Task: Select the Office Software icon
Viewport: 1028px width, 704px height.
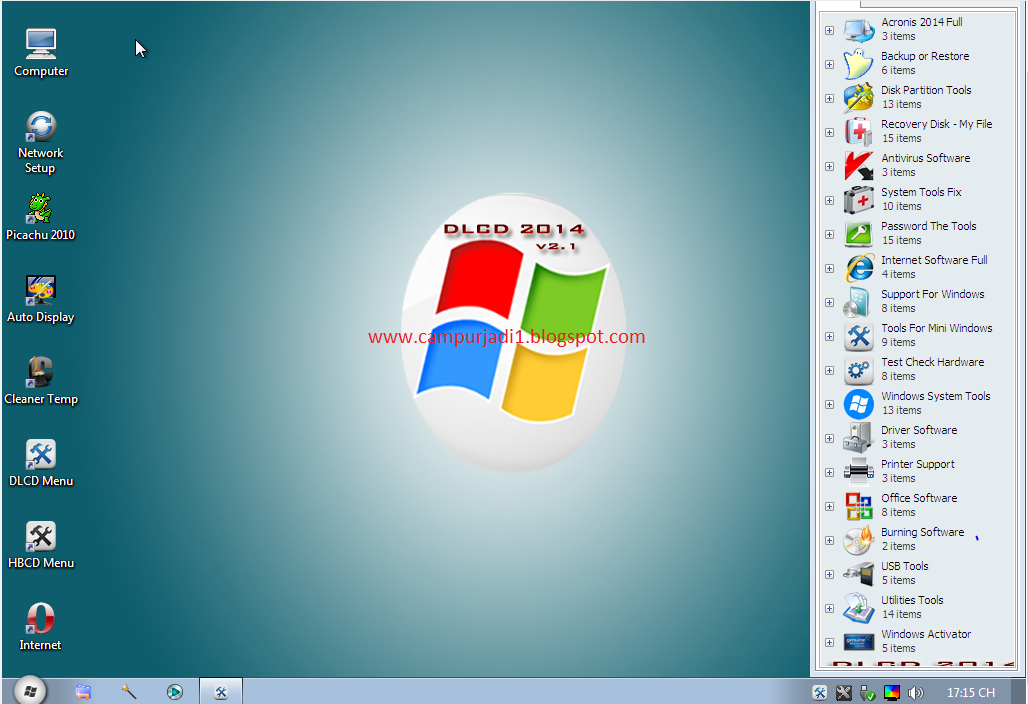Action: 859,507
